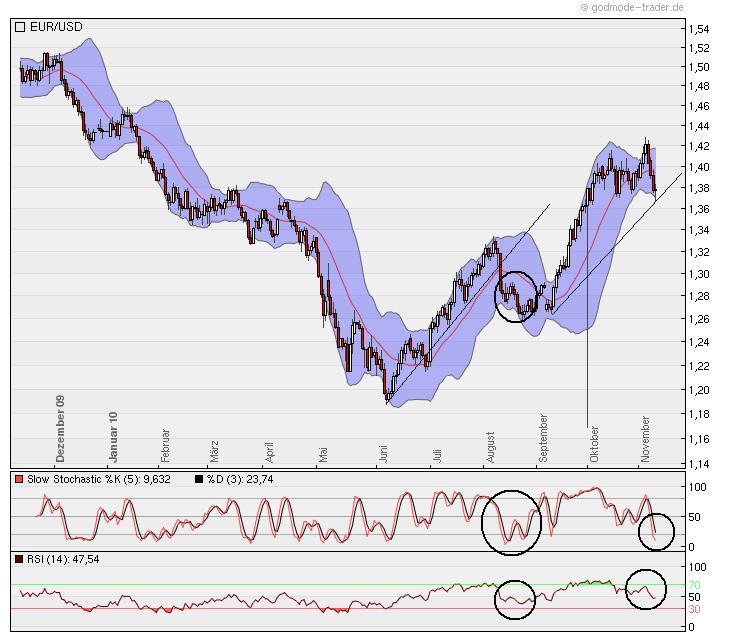
Task: Click the 1,14 price axis value
Action: pyautogui.click(x=699, y=464)
